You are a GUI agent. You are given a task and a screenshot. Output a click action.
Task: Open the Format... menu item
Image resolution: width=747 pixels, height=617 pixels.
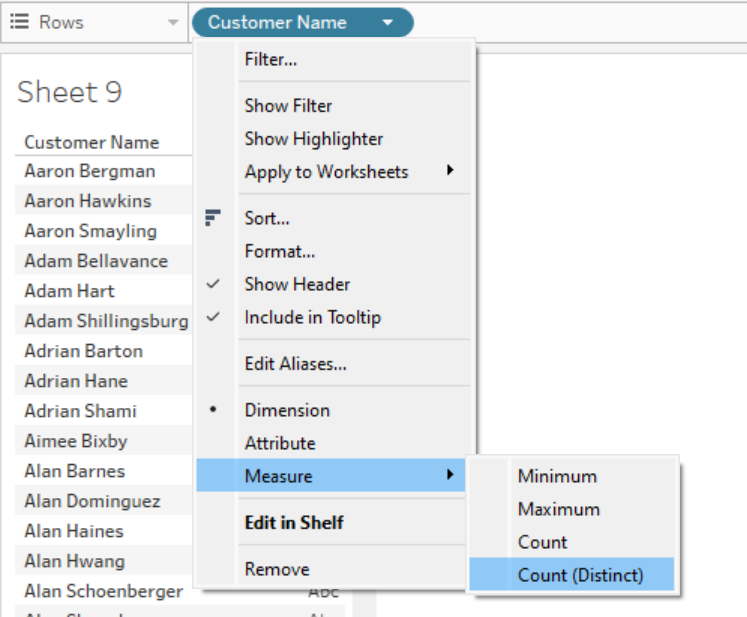coord(280,251)
